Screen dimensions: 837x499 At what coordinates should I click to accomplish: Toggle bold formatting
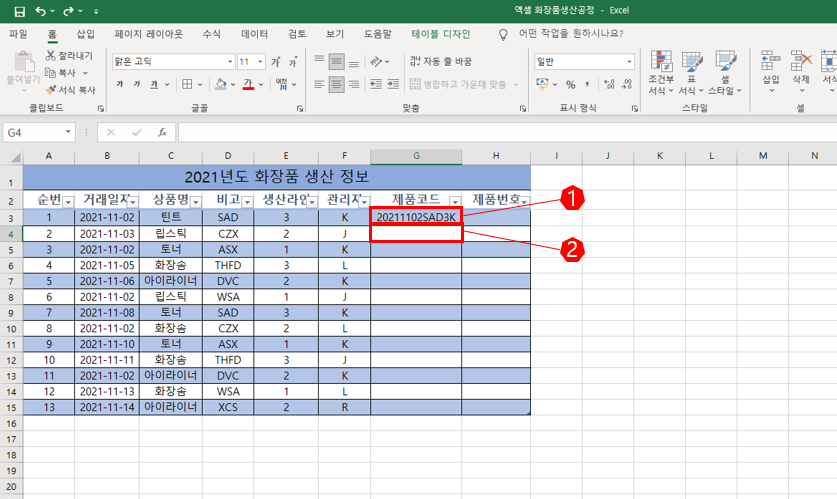point(120,84)
